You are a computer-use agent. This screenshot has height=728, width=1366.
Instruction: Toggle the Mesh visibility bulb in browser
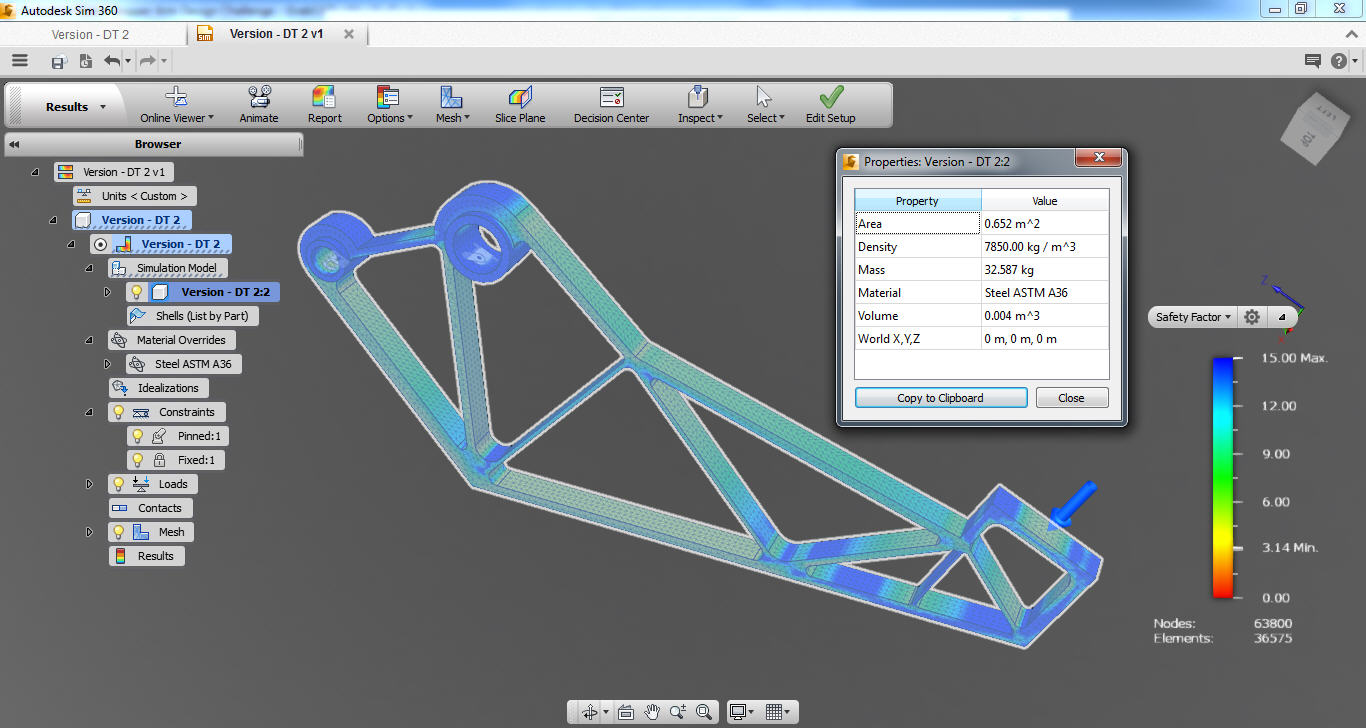[118, 532]
